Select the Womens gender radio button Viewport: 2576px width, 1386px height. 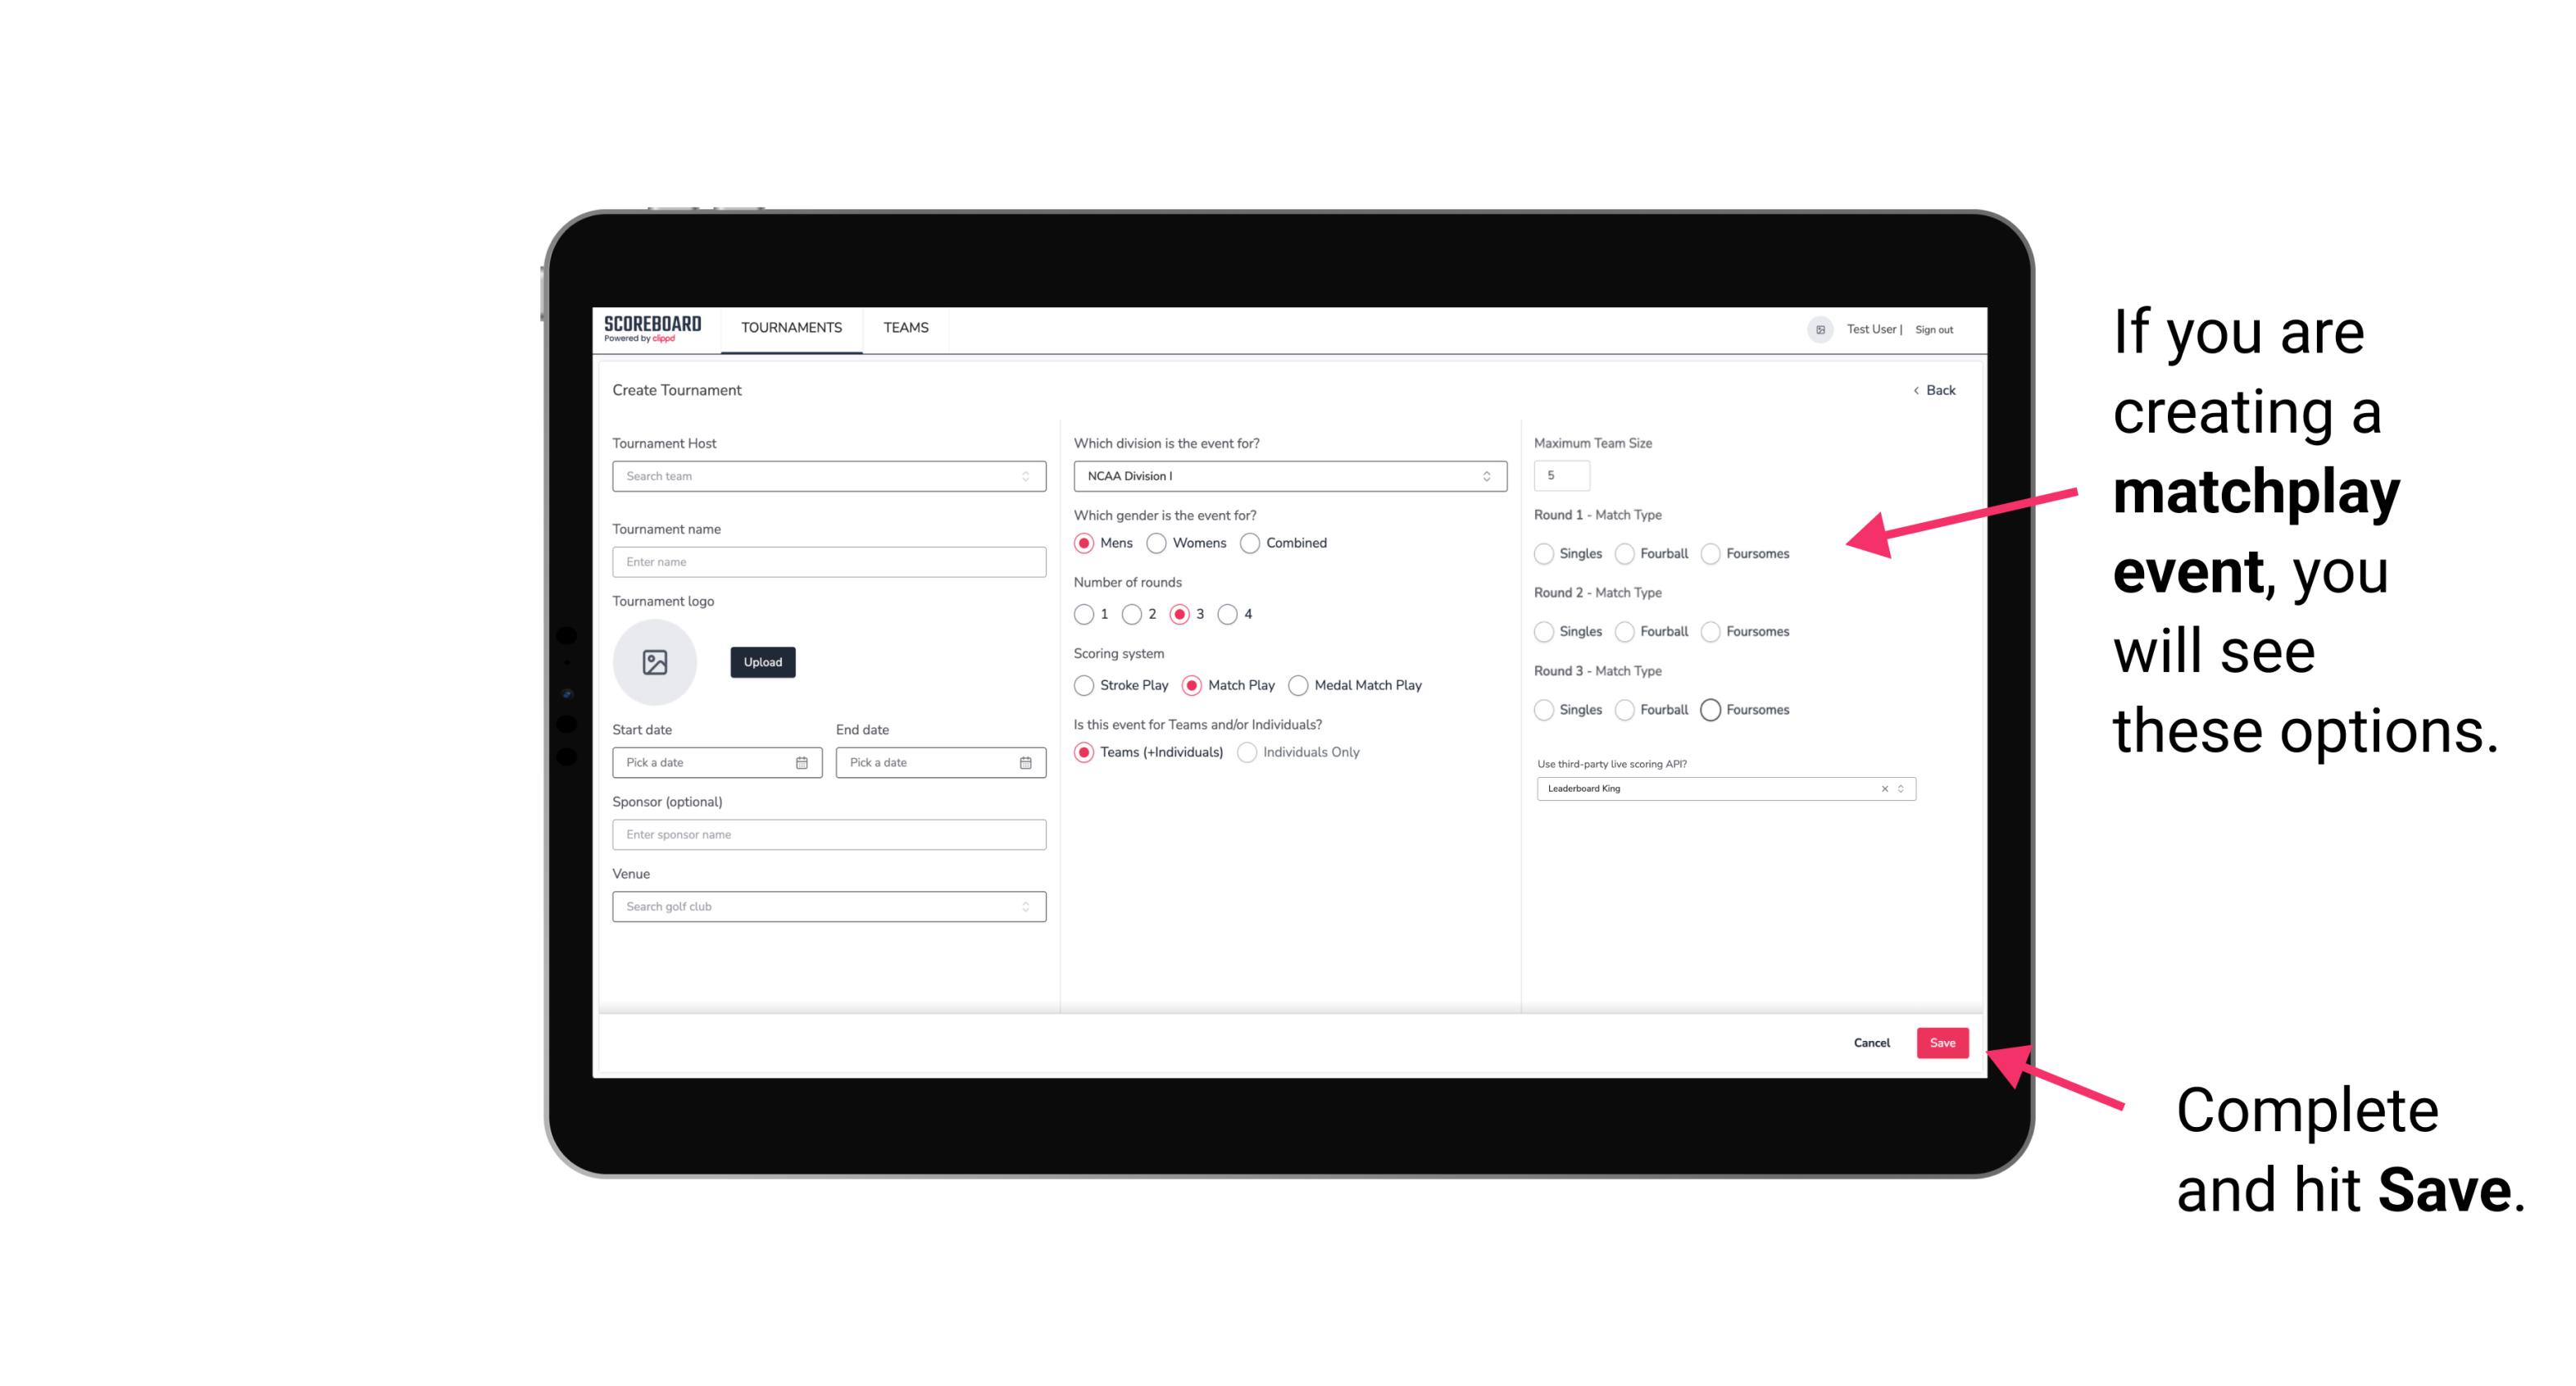click(x=1158, y=543)
